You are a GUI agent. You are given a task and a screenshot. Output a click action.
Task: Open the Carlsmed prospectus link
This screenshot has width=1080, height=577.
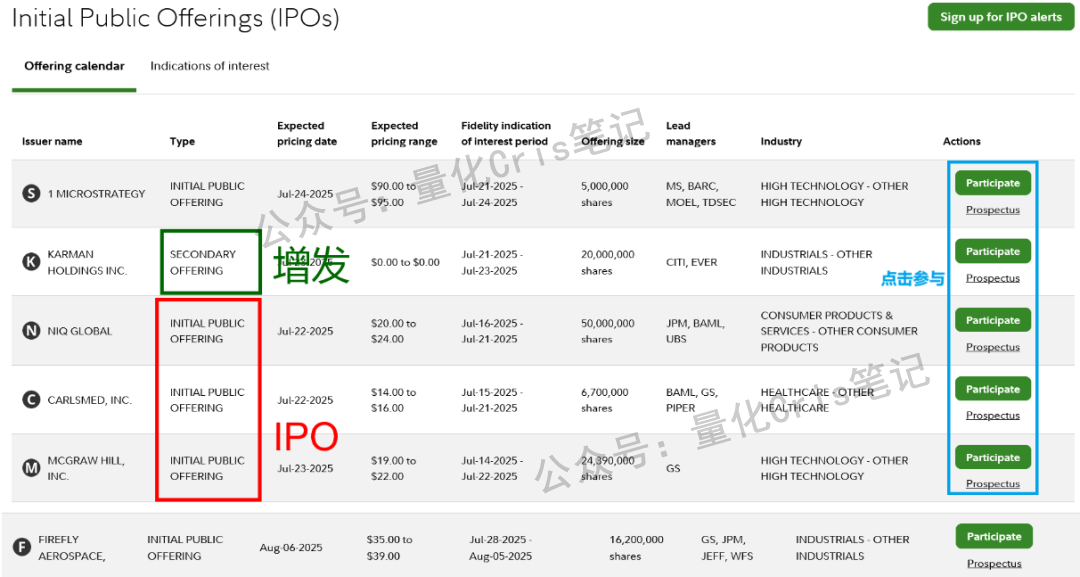[992, 415]
